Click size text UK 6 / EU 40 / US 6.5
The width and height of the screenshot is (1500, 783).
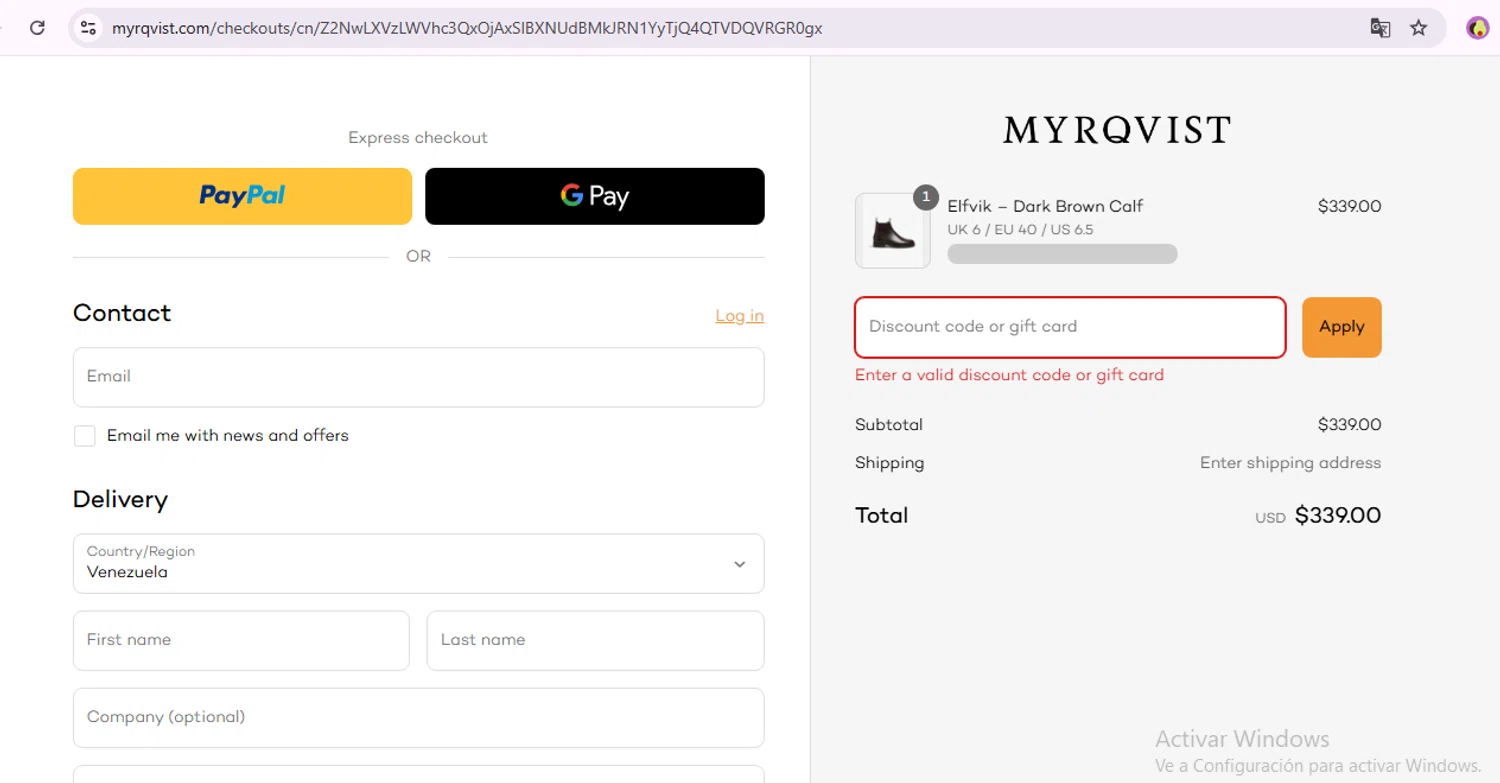[1020, 230]
